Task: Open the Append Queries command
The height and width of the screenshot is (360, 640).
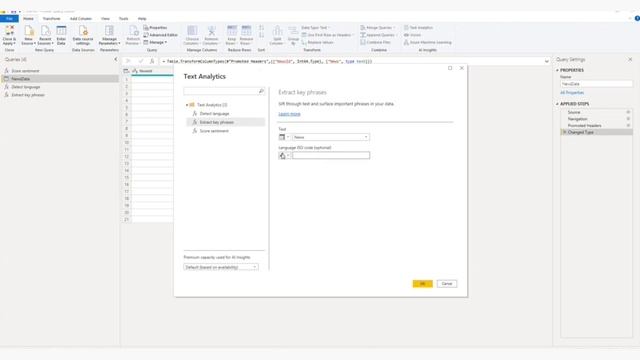Action: click(379, 35)
